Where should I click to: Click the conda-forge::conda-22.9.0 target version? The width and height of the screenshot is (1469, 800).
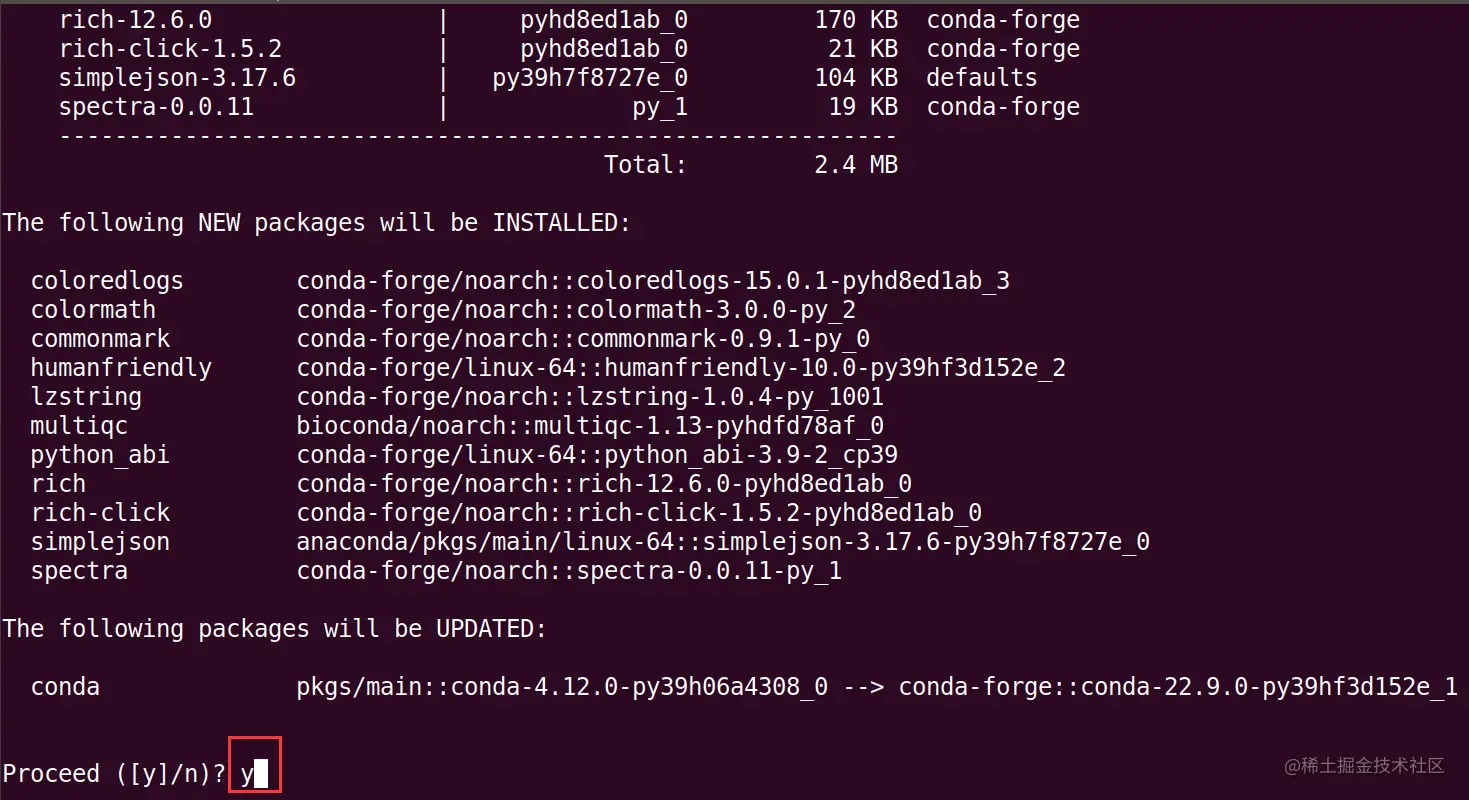(x=1177, y=686)
